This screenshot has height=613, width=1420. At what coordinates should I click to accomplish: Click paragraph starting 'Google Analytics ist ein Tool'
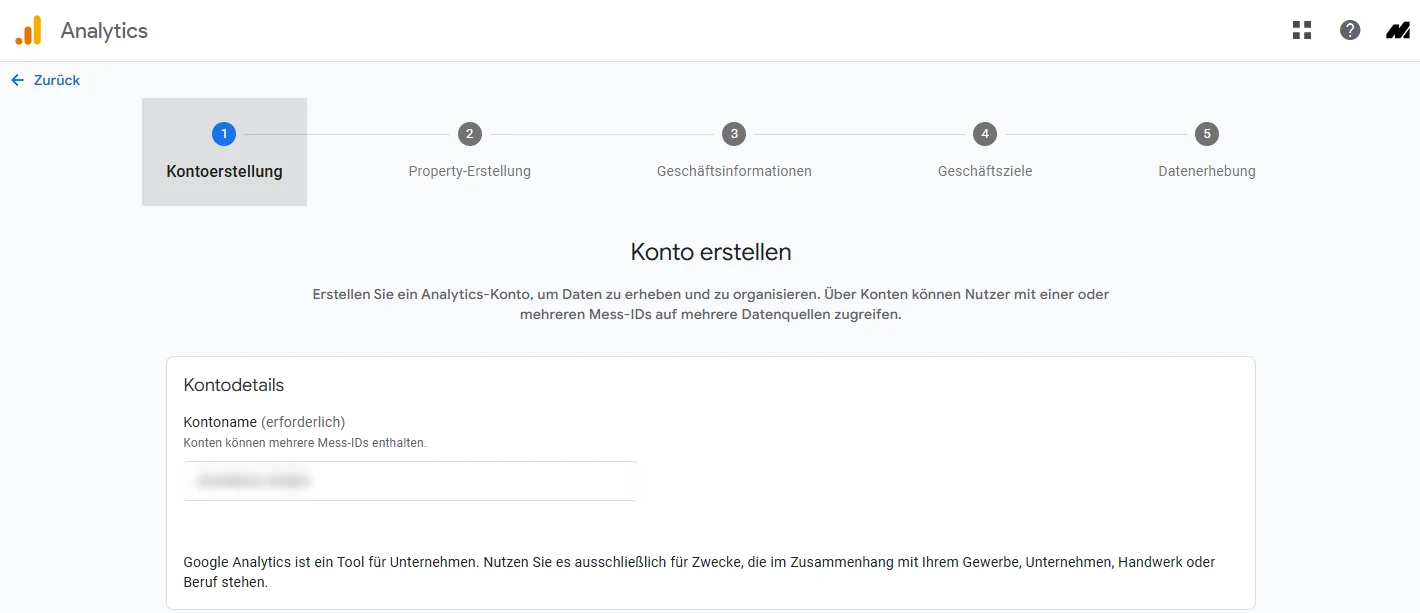click(700, 572)
